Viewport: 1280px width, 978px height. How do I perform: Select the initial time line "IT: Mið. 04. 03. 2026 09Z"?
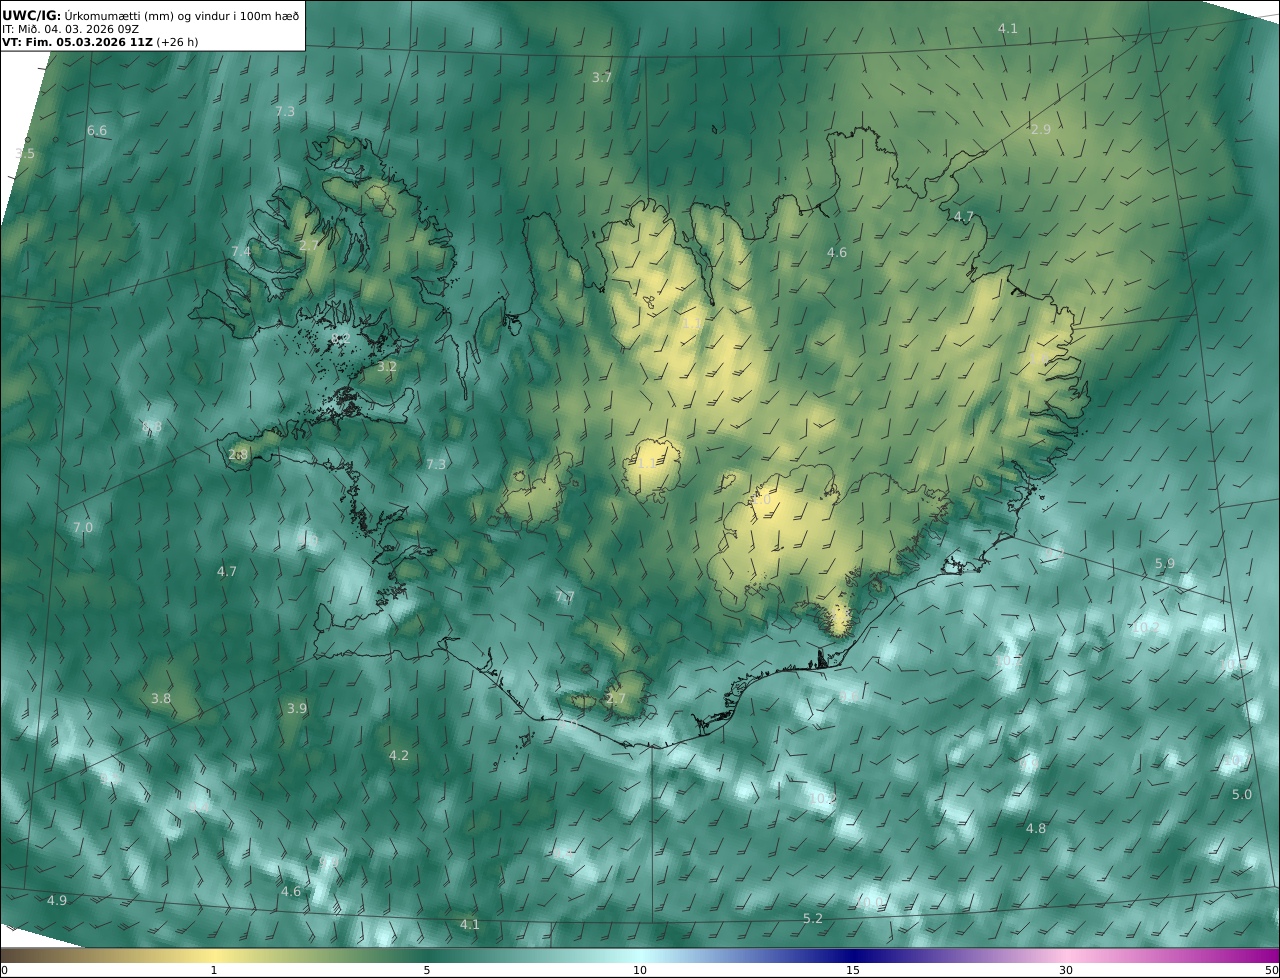point(70,29)
